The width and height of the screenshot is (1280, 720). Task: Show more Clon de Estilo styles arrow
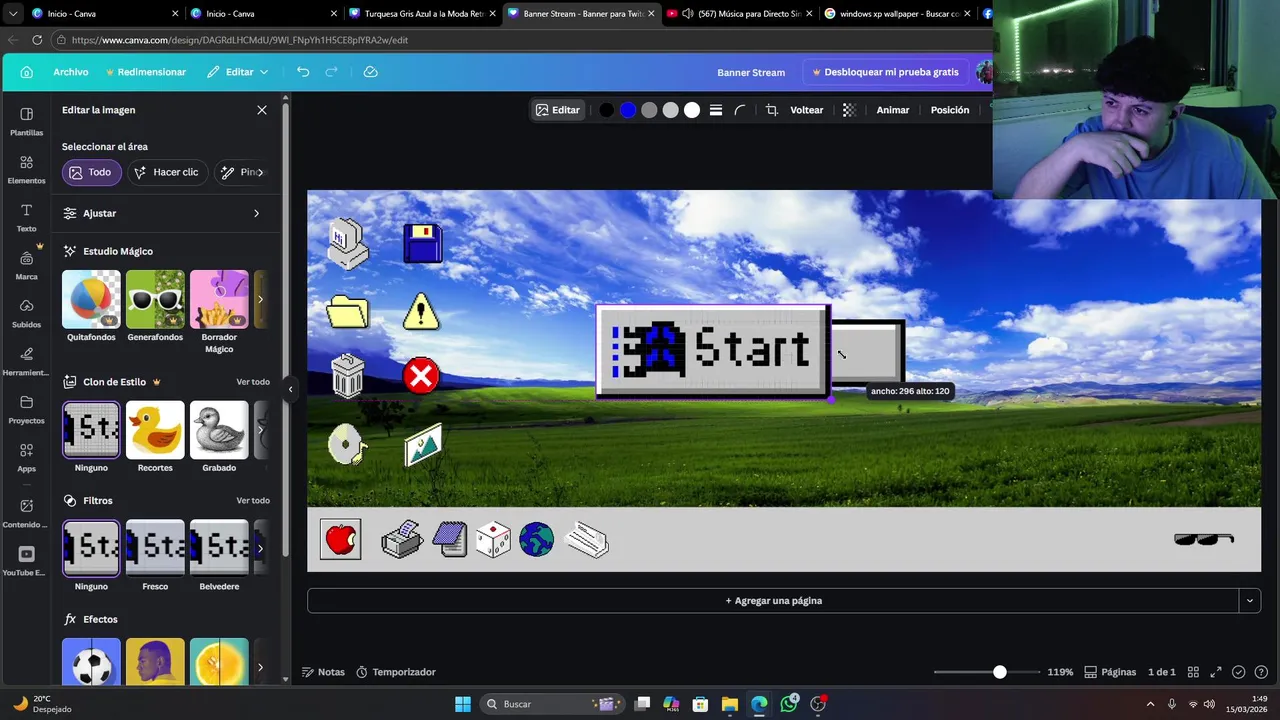[260, 430]
